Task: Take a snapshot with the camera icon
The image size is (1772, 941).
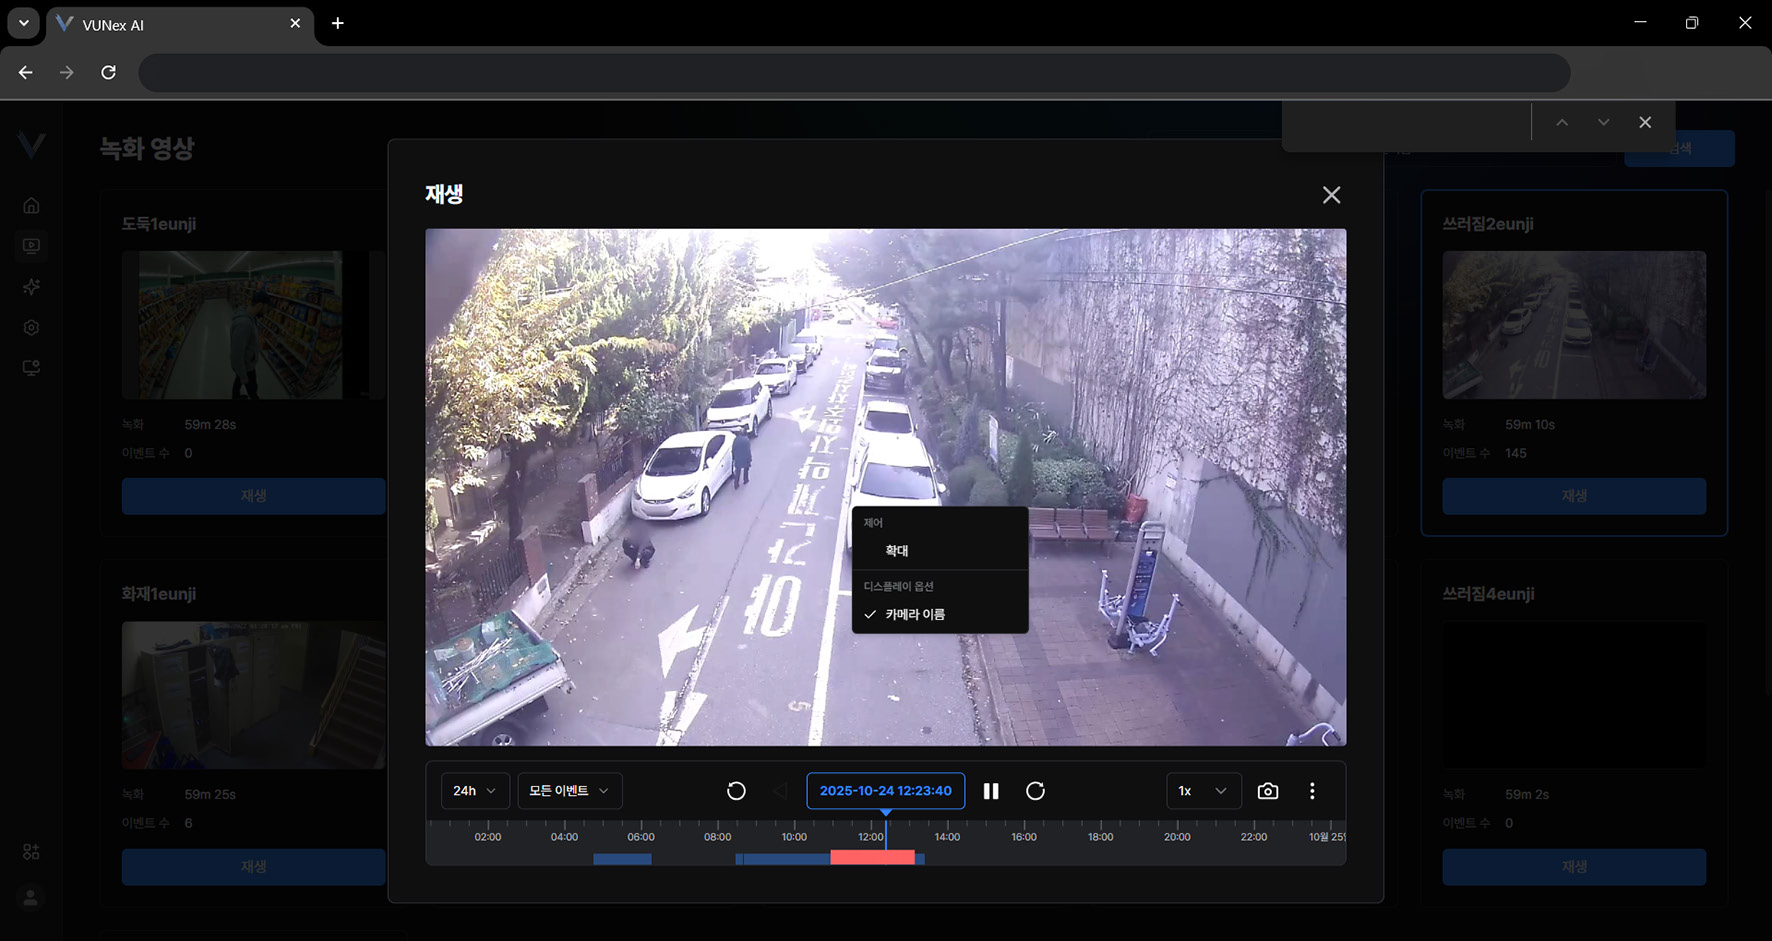Action: tap(1267, 791)
